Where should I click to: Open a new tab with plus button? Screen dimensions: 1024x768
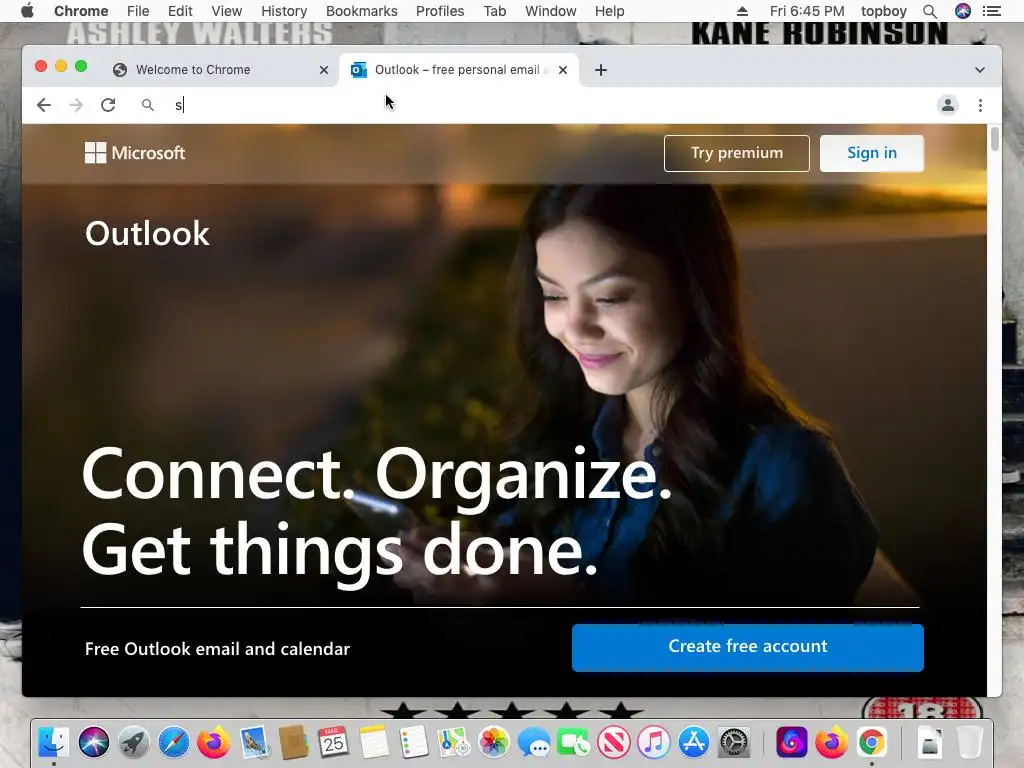601,70
